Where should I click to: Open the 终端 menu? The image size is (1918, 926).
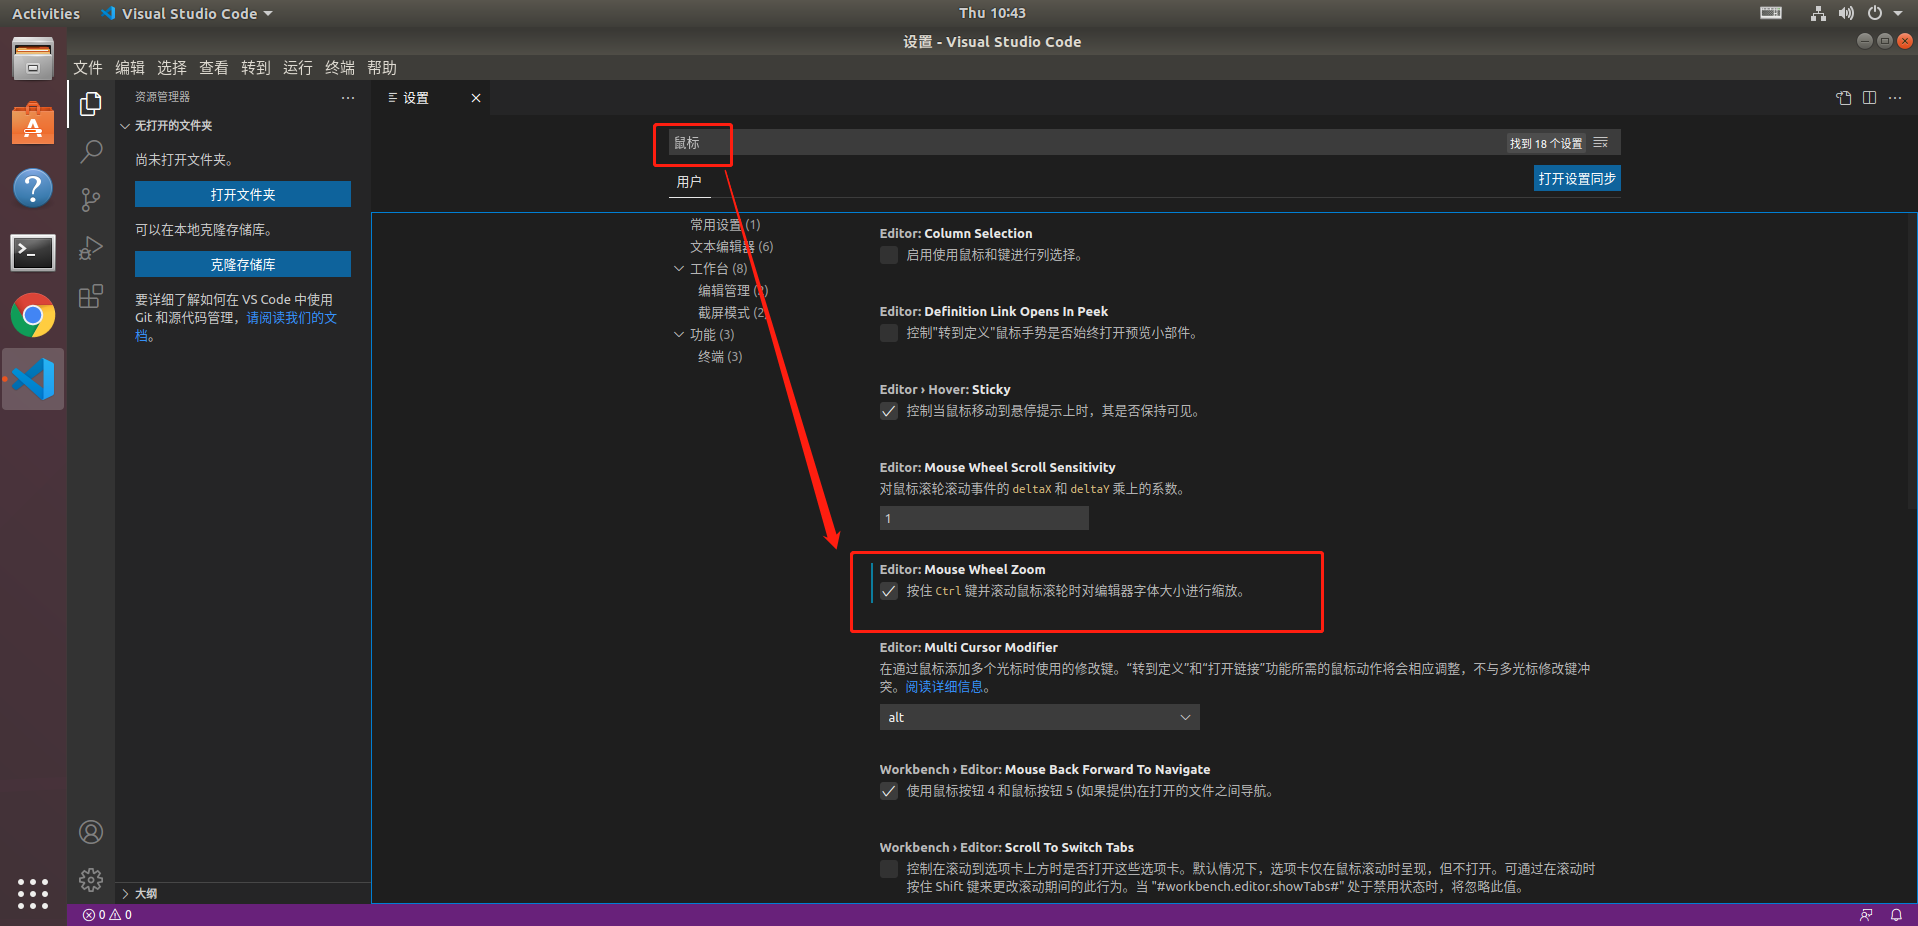[x=340, y=68]
